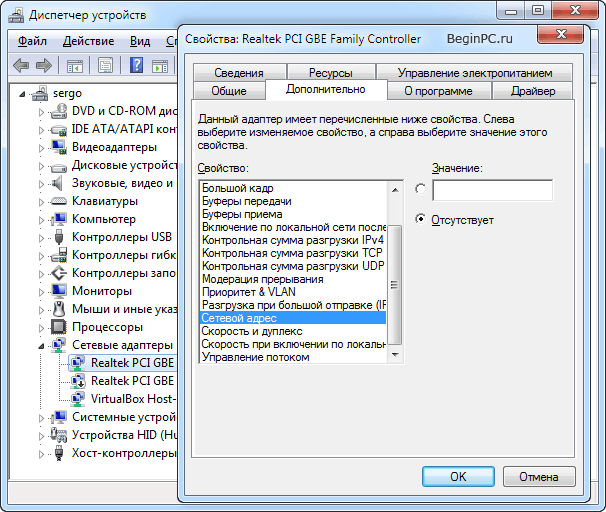The width and height of the screenshot is (606, 512).
Task: Switch to the О программе tab
Action: click(x=439, y=91)
